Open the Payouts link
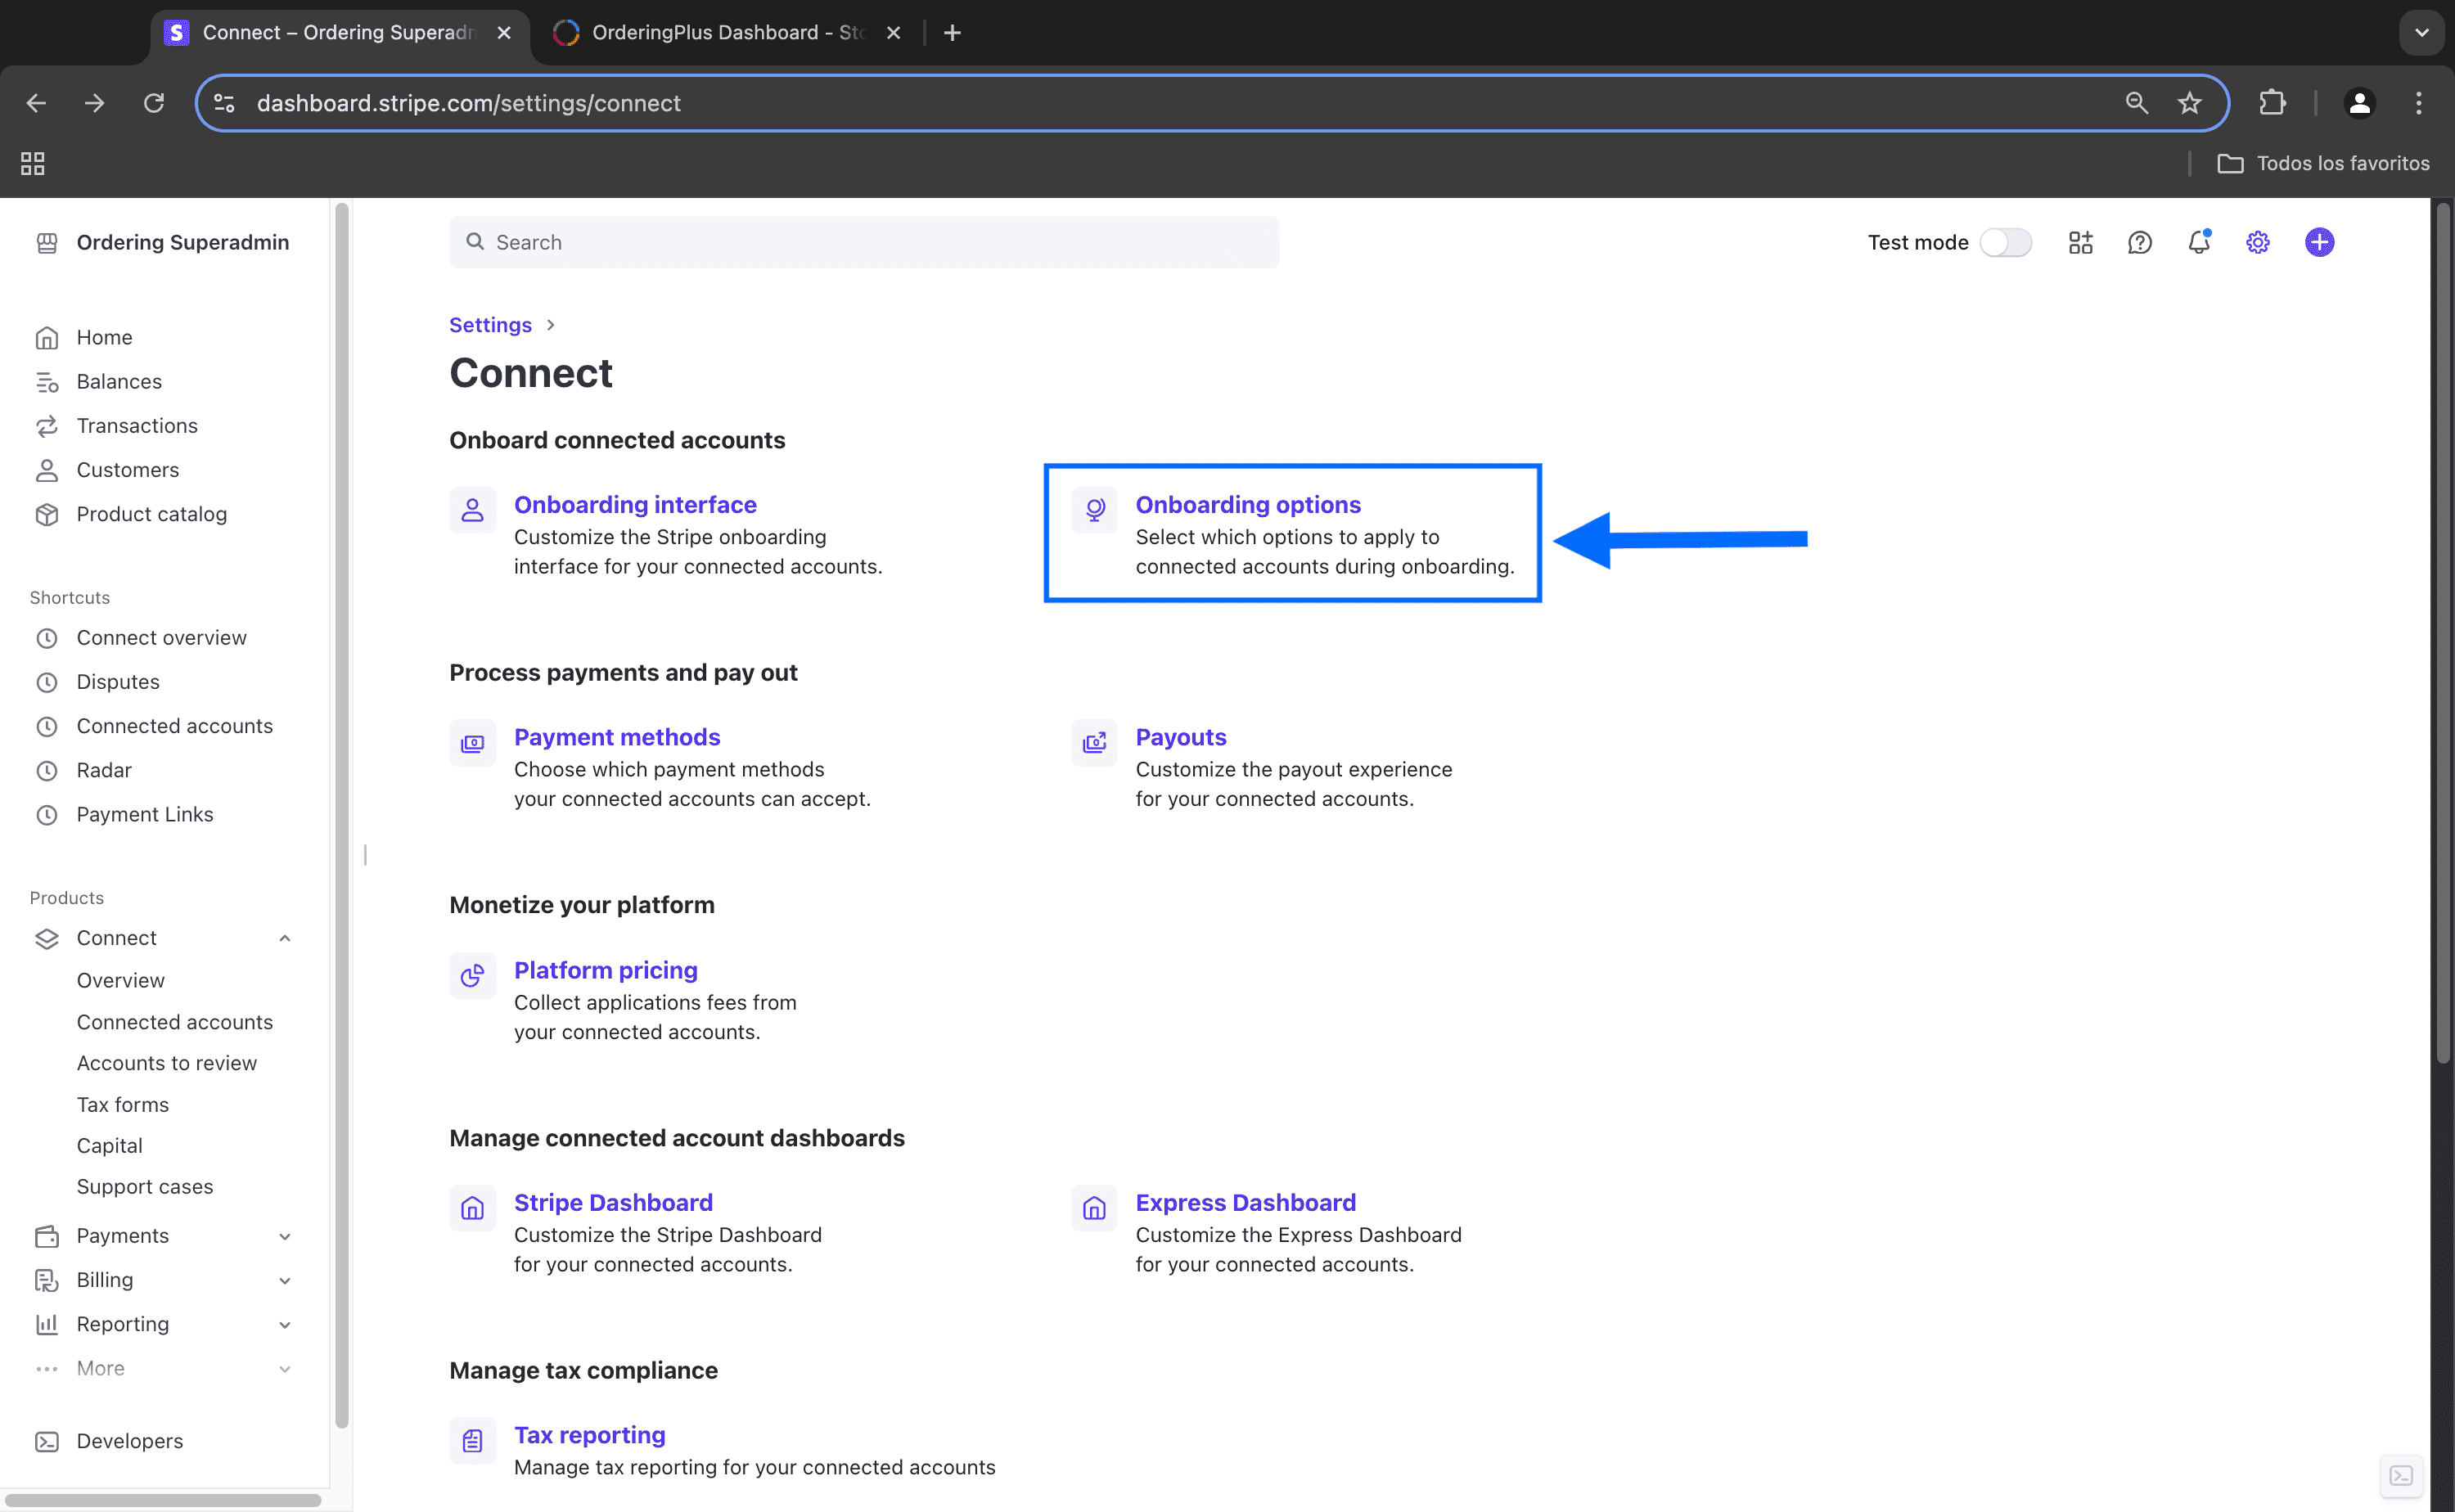The image size is (2455, 1512). point(1180,737)
